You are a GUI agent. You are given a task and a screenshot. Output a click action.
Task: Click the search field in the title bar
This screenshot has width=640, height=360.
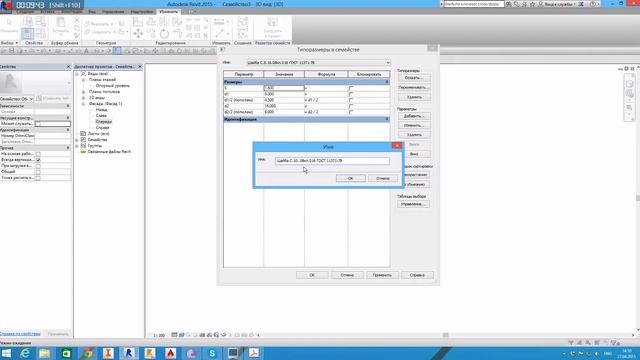473,4
